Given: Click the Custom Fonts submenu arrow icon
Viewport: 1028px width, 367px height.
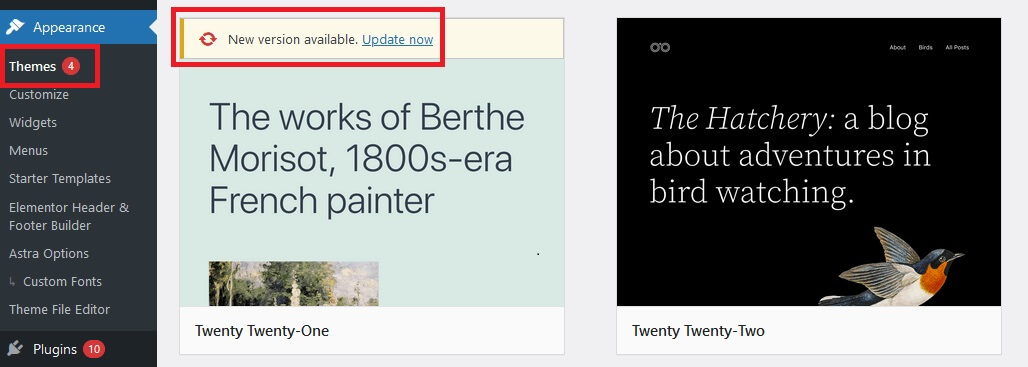Looking at the screenshot, I should point(12,282).
